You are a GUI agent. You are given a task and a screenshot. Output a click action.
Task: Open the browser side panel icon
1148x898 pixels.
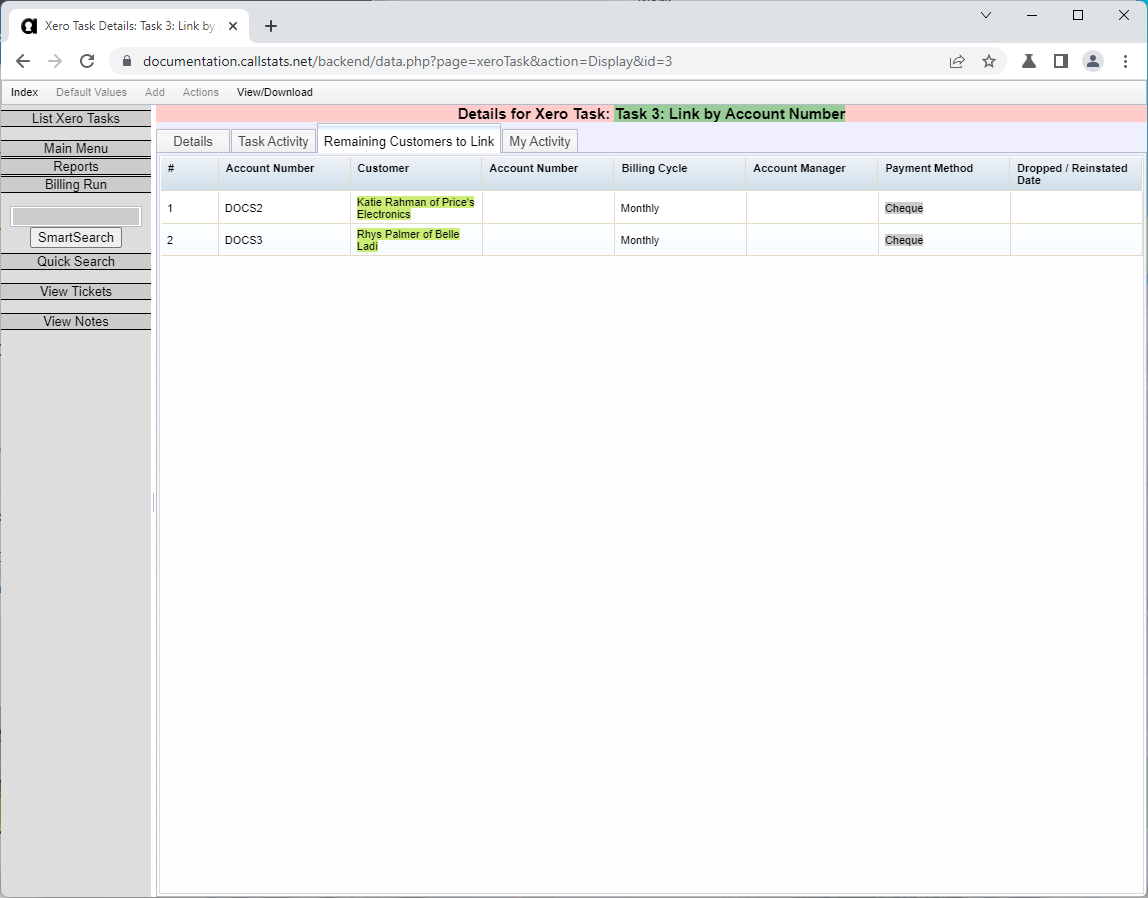tap(1061, 61)
